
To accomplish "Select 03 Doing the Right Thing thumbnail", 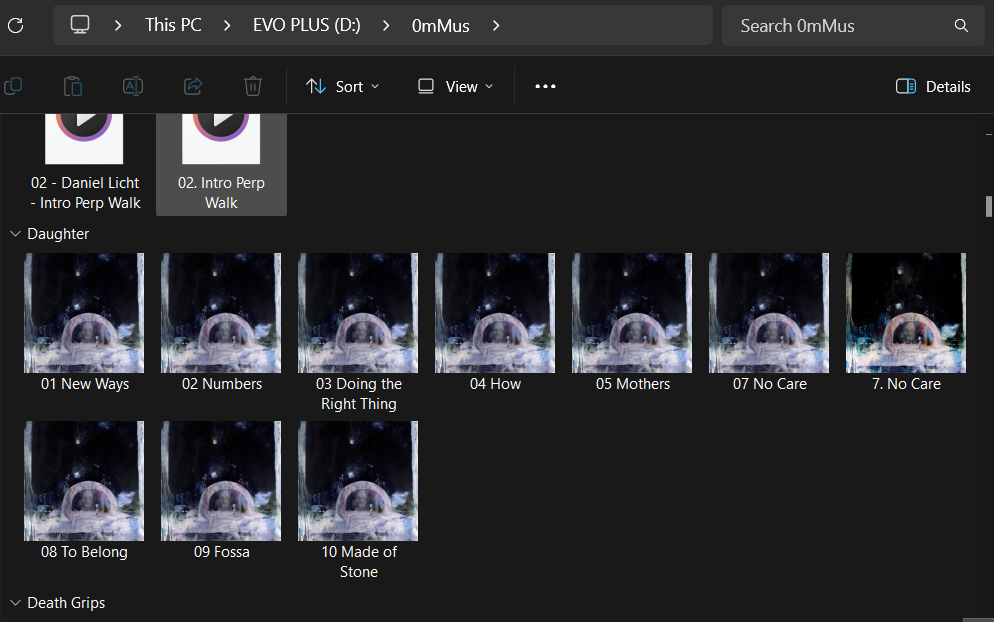I will click(x=358, y=313).
